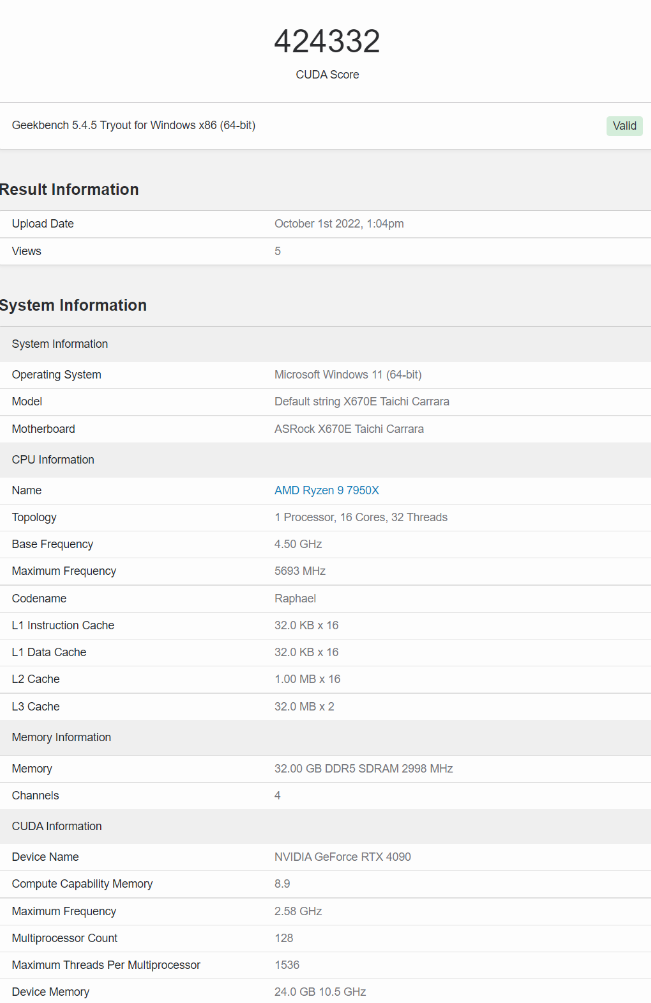The width and height of the screenshot is (651, 1003).
Task: Click the CUDA Information section header
Action: pyautogui.click(x=57, y=826)
